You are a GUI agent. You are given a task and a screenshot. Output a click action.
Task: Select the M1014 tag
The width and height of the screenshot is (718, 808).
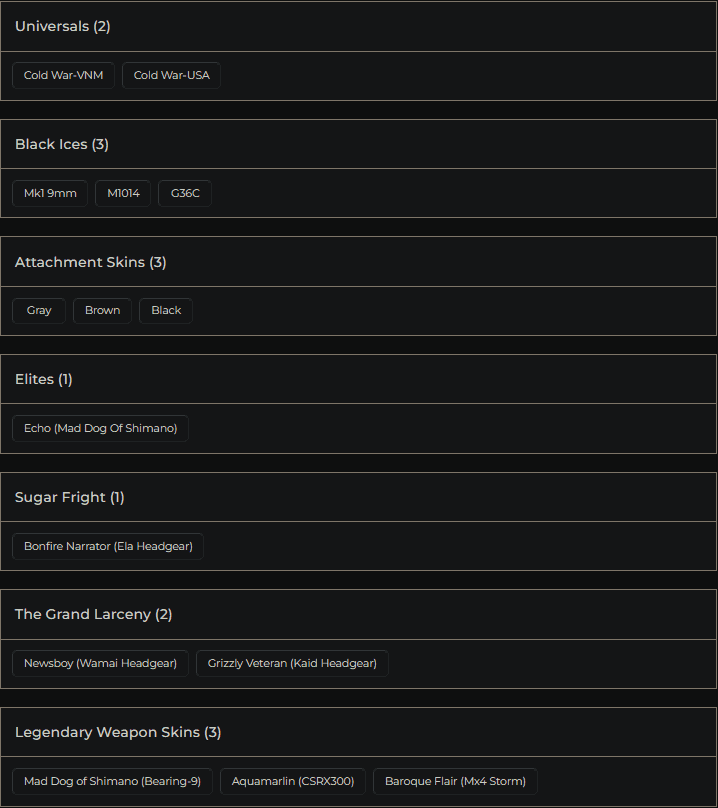click(123, 193)
